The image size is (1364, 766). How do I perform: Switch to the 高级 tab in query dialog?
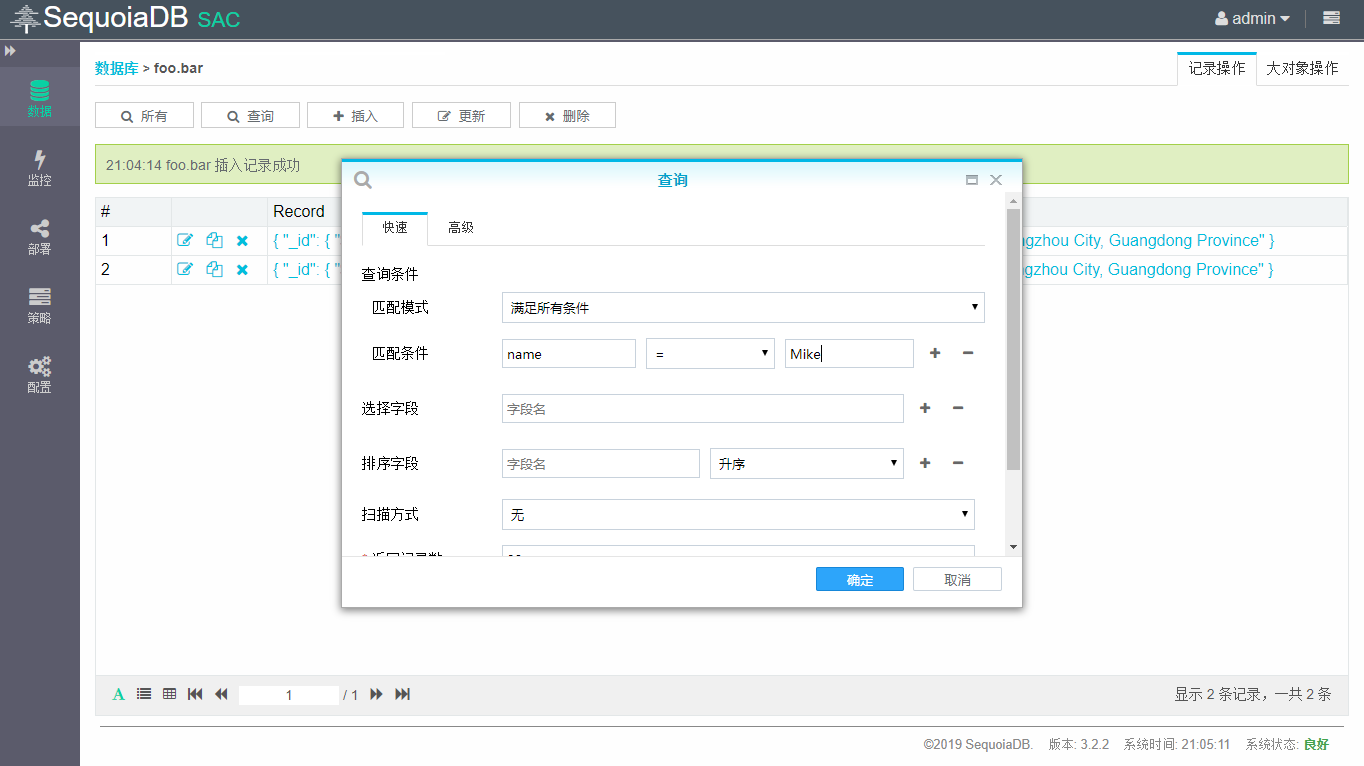coord(461,228)
